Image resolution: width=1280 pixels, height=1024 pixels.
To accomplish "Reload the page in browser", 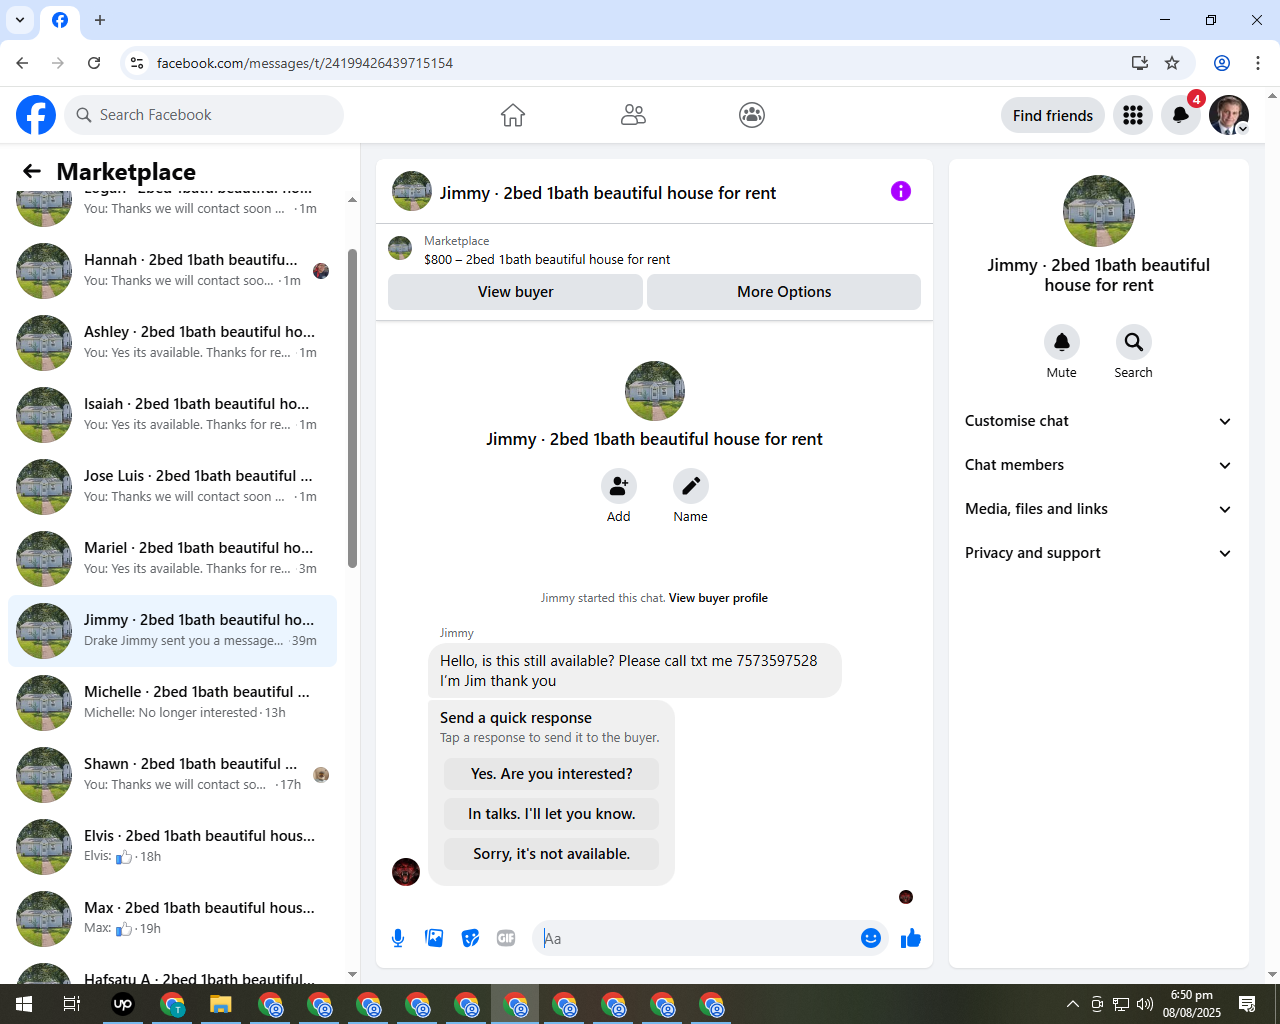I will (94, 63).
